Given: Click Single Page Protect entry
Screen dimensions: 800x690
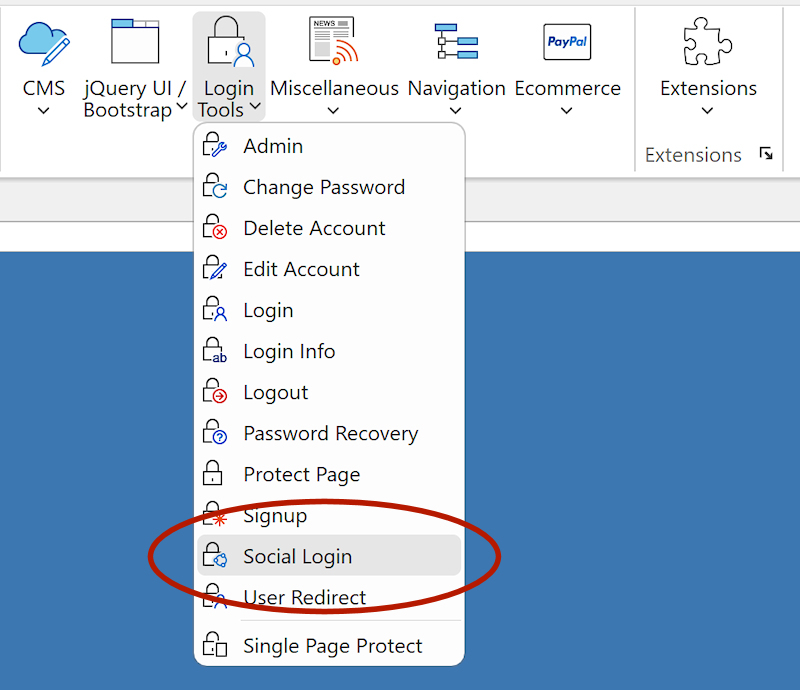Looking at the screenshot, I should (332, 646).
